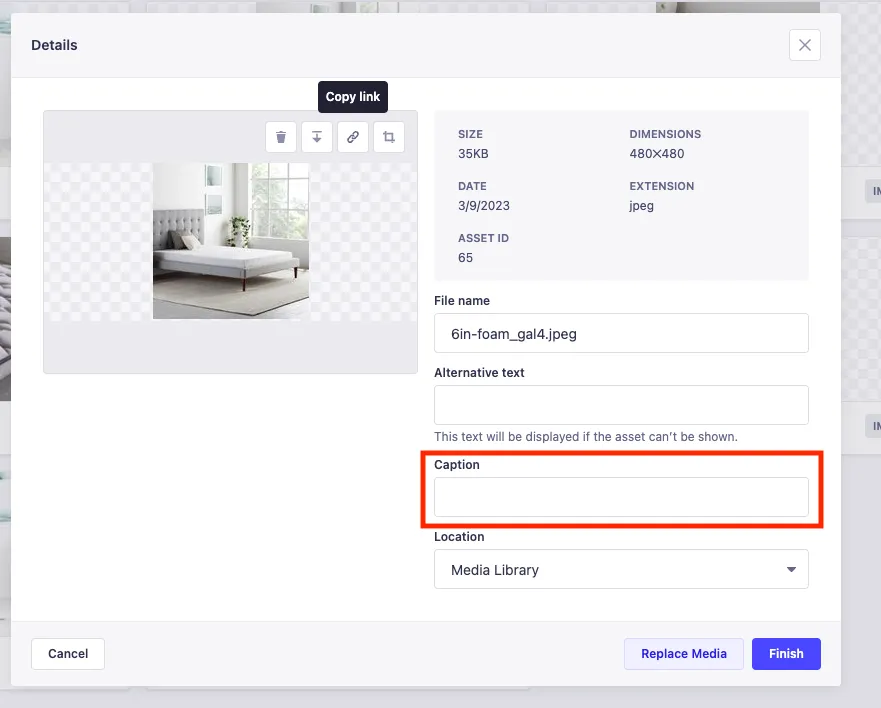This screenshot has width=881, height=708.
Task: Click the bedroom image preview thumbnail
Action: coord(231,241)
